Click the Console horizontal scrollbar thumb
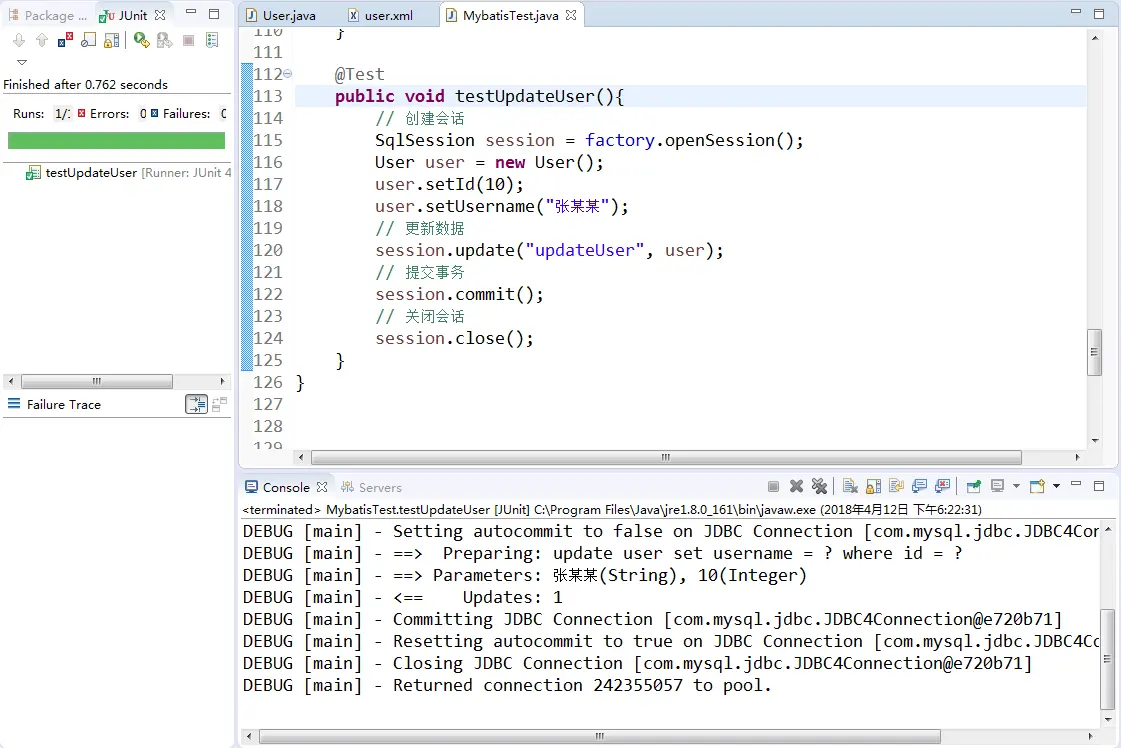Screen dimensions: 1121x748 pos(600,736)
